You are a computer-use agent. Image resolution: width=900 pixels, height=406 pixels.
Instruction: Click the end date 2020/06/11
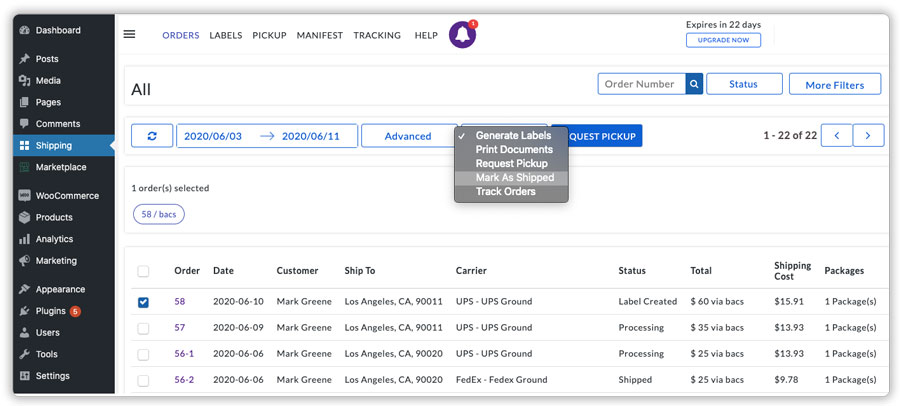[x=311, y=137]
